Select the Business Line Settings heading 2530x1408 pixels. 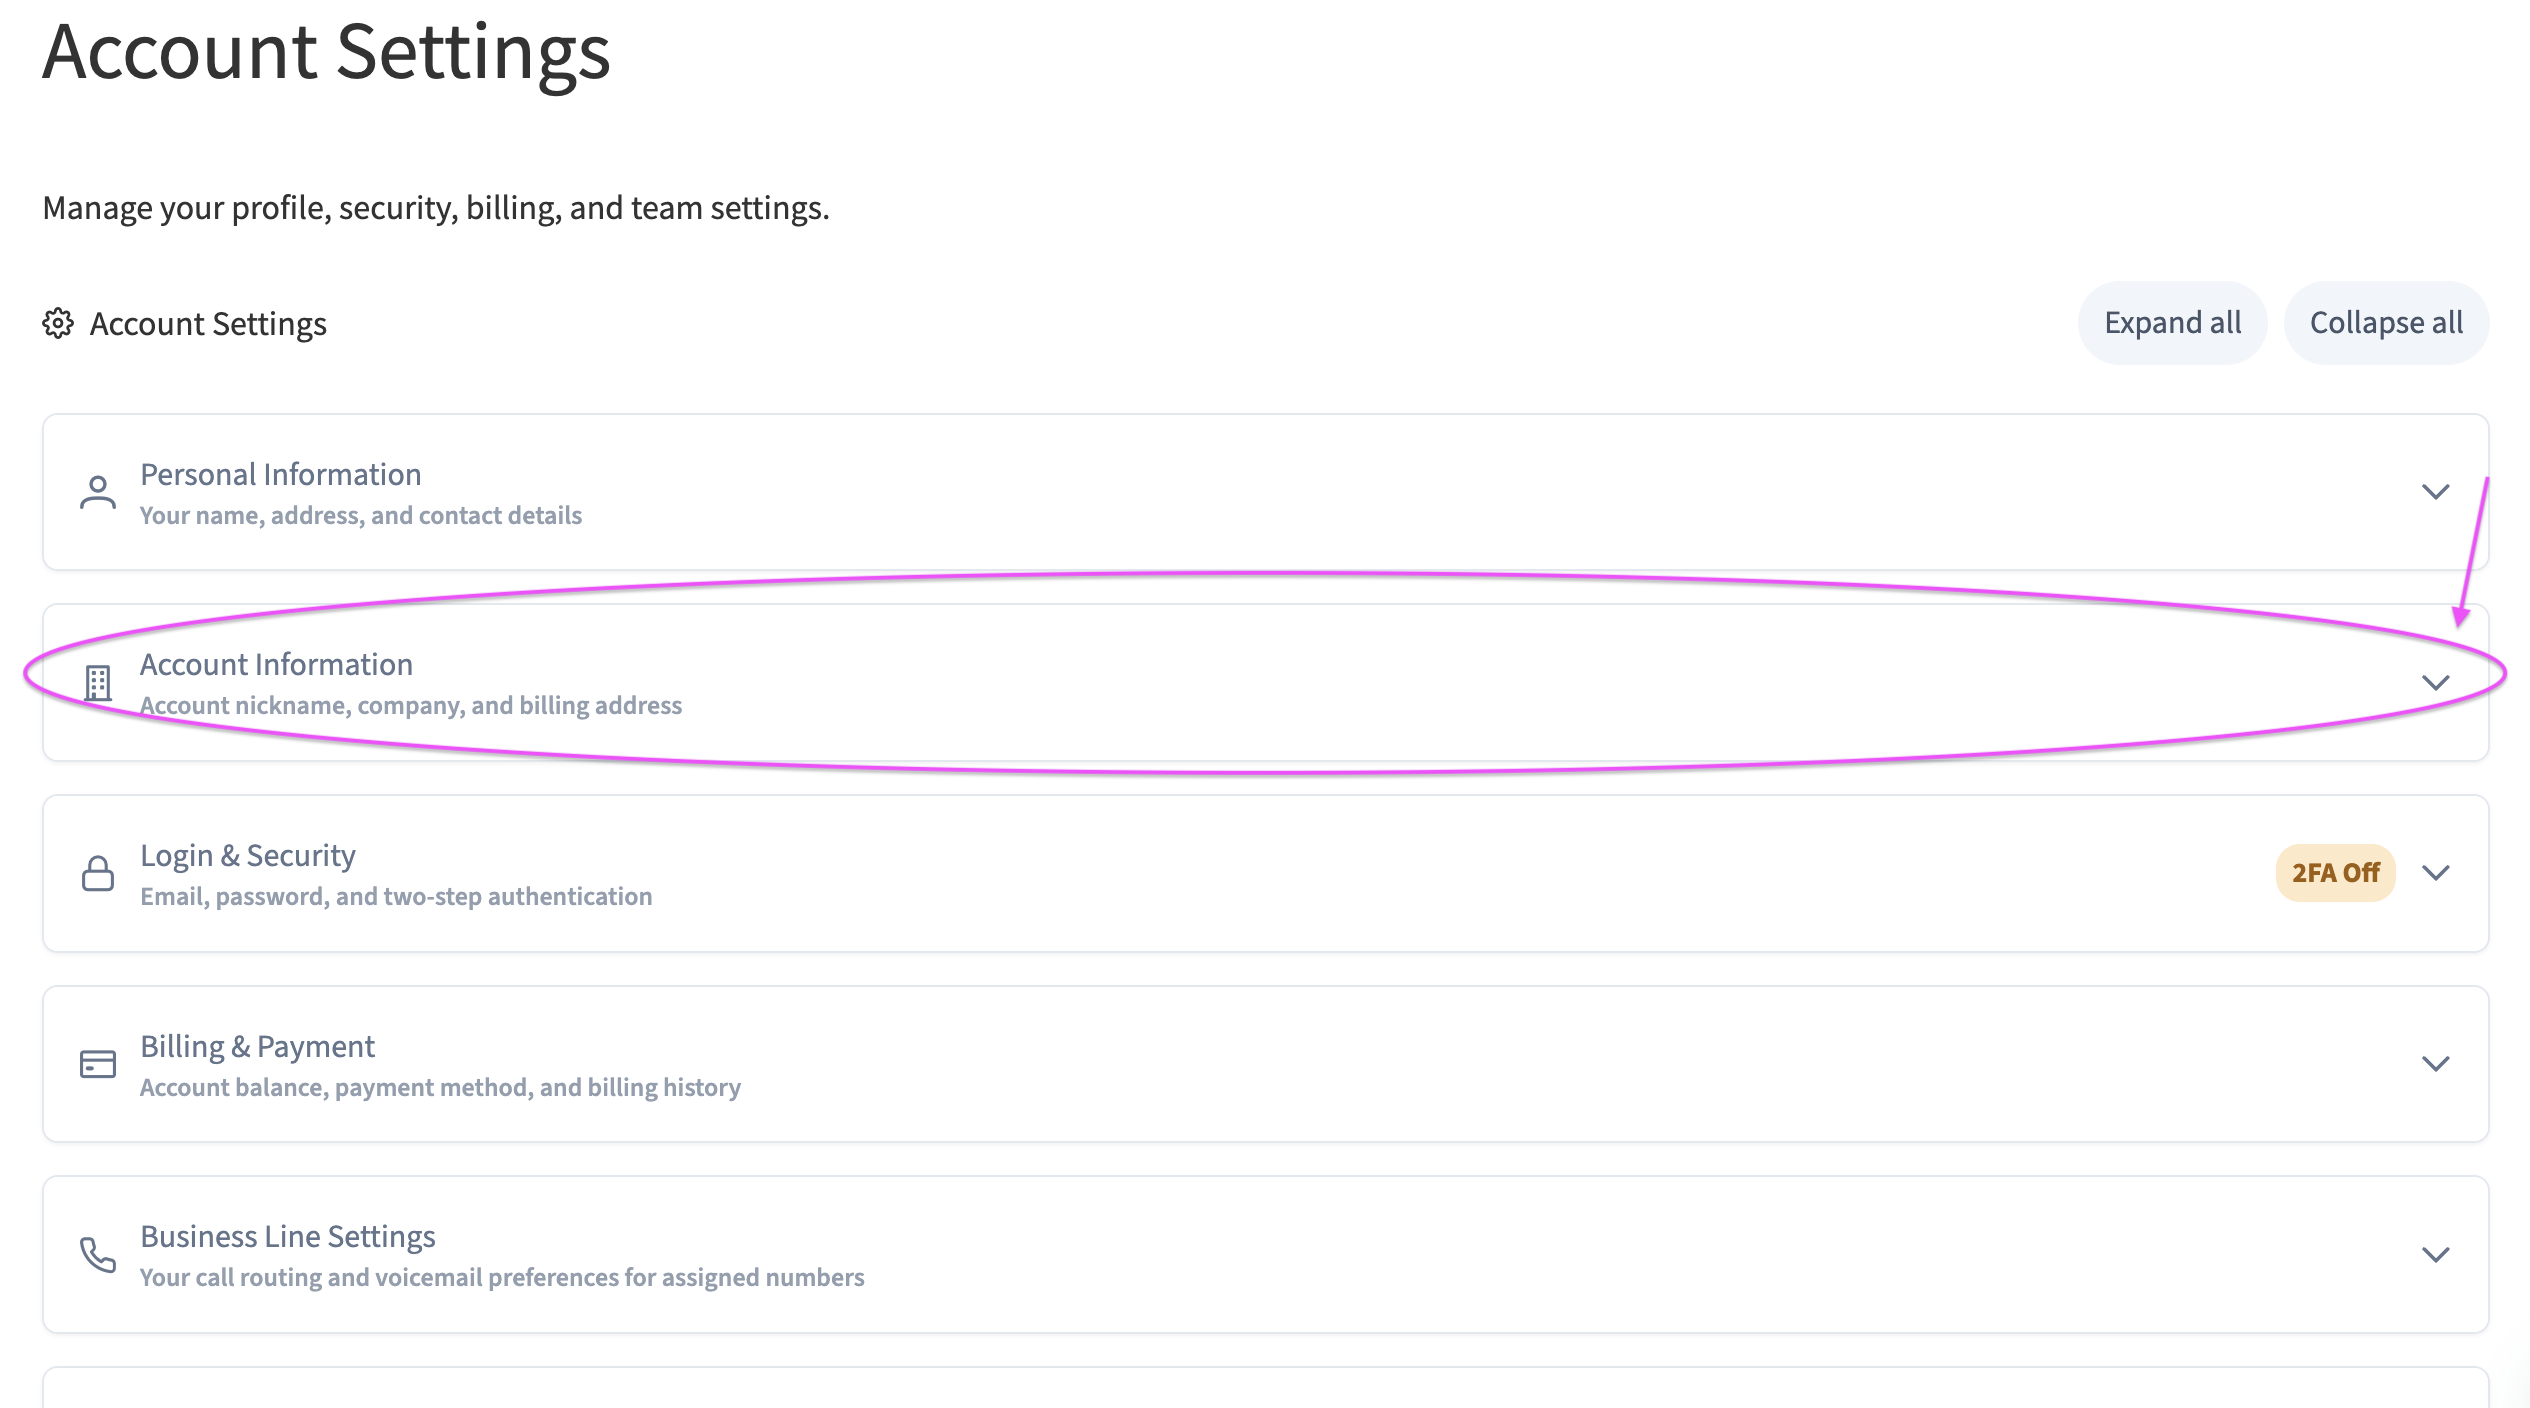tap(288, 1237)
